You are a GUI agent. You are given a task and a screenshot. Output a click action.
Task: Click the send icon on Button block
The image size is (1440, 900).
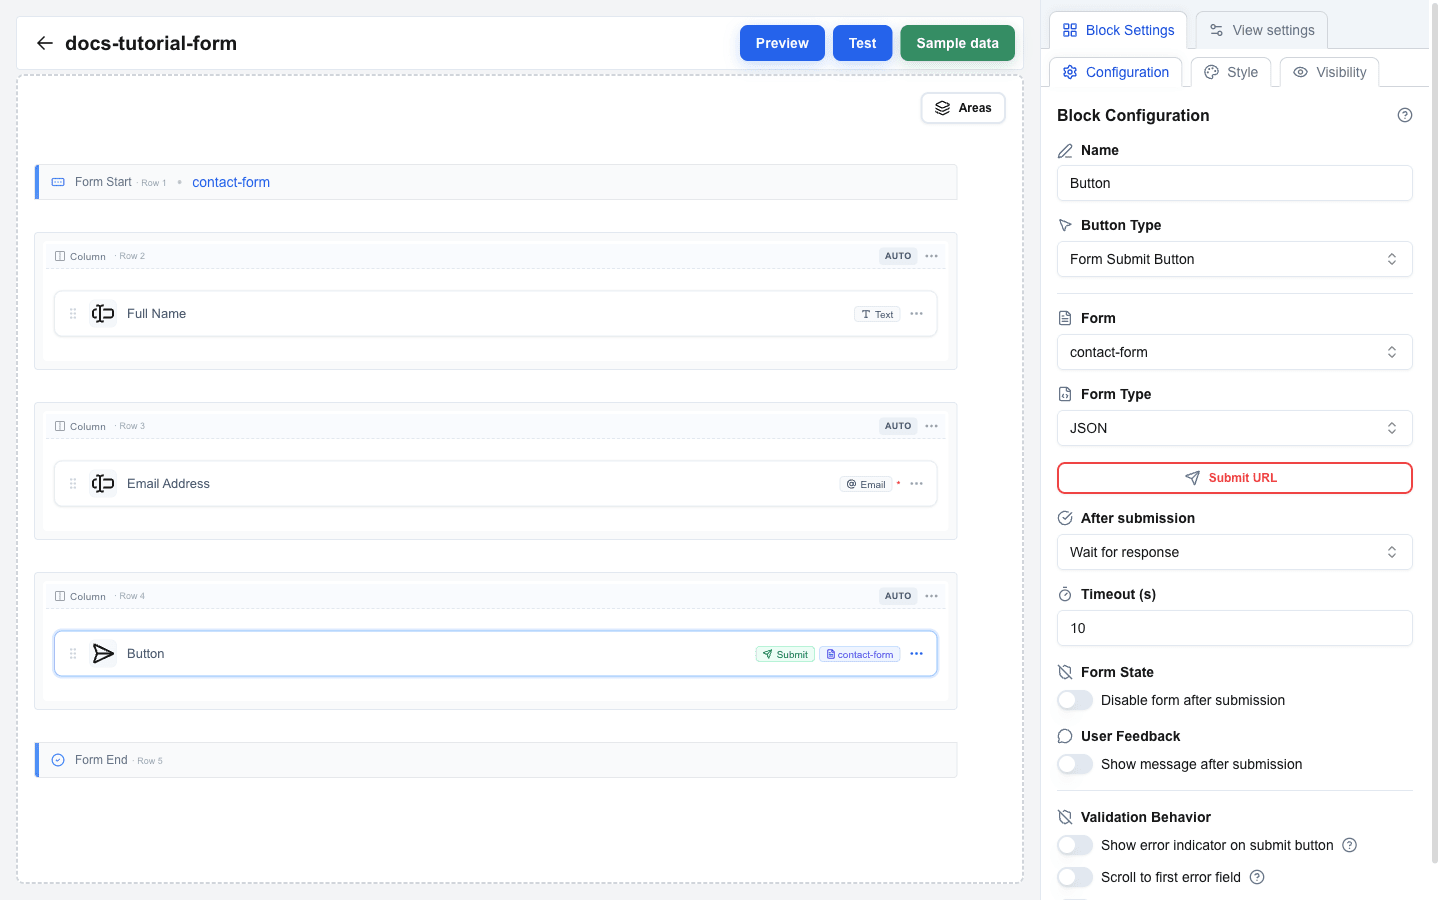point(103,654)
